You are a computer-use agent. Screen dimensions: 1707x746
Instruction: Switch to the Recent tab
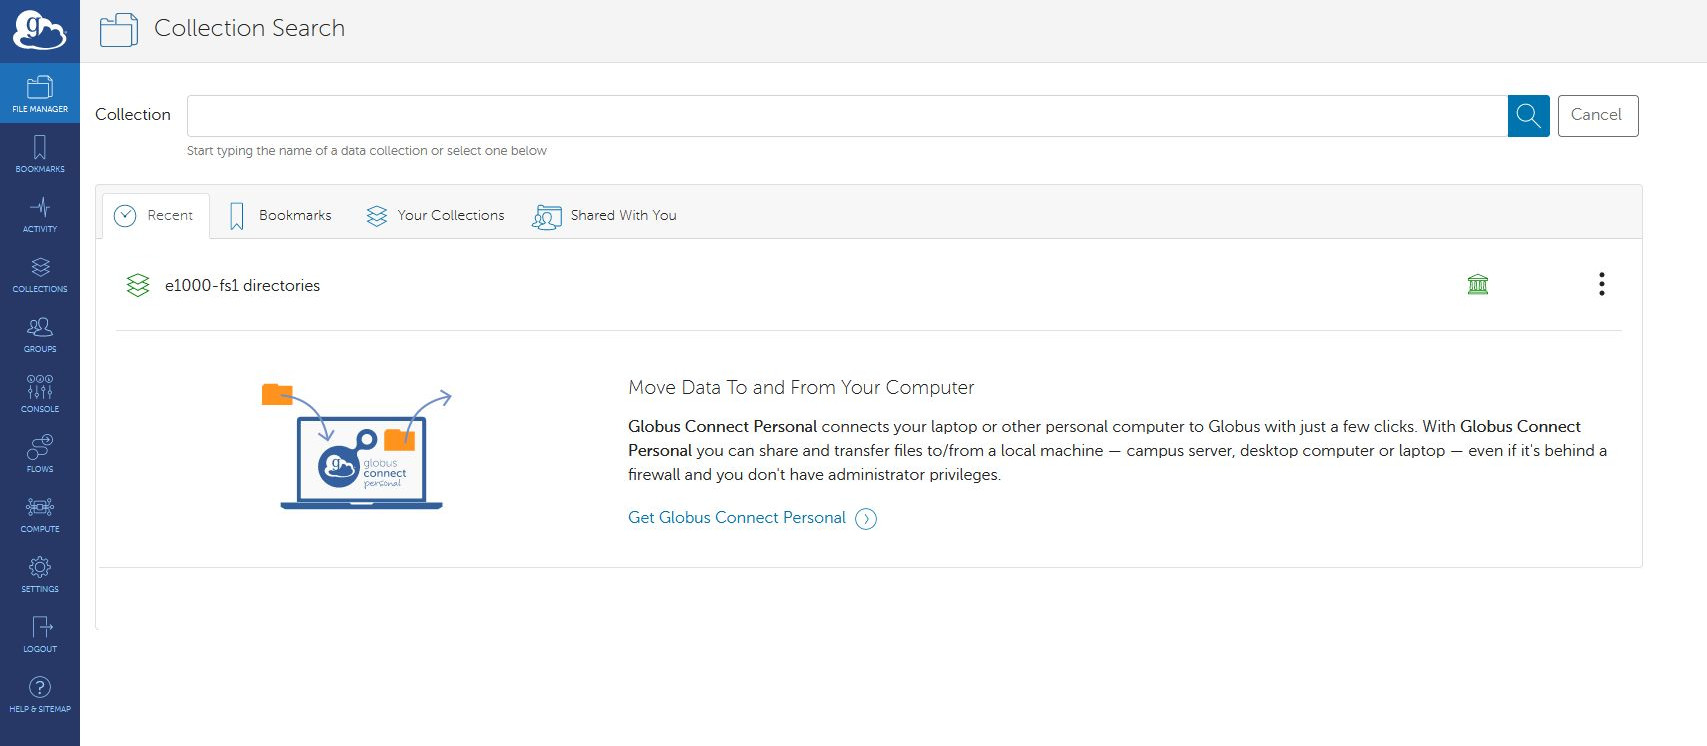click(155, 216)
